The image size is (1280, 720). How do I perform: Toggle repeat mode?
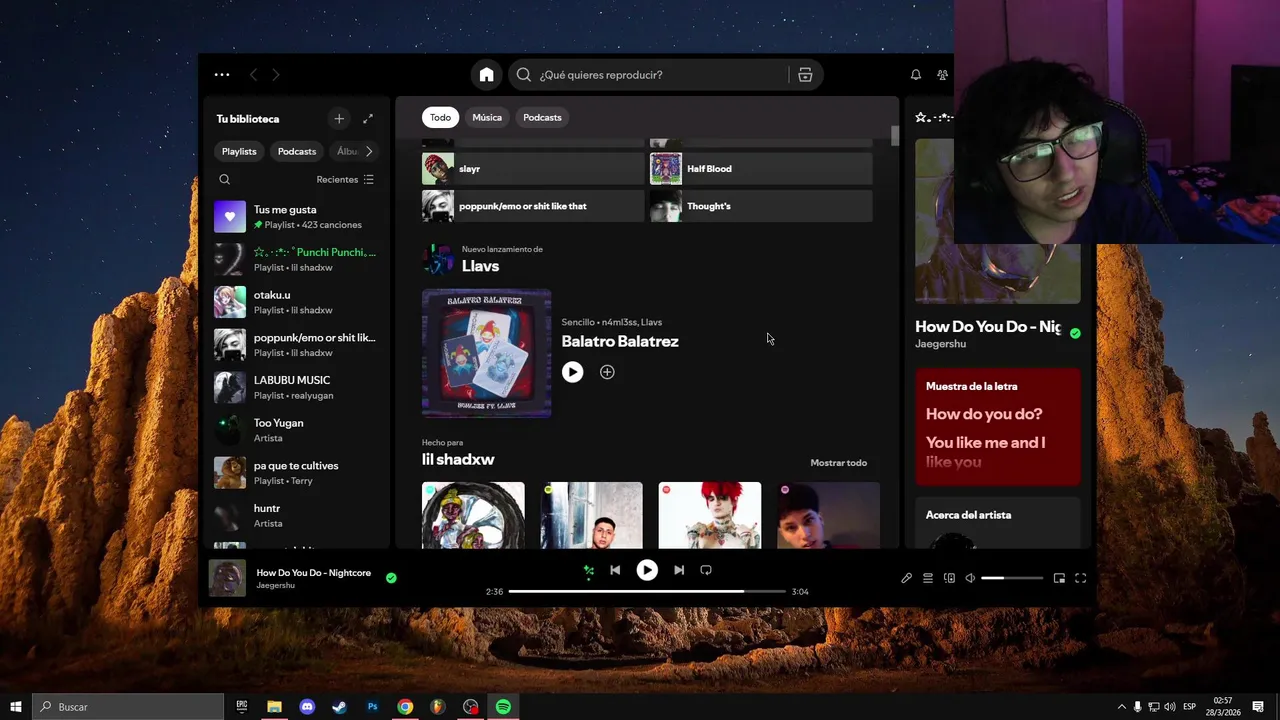click(706, 570)
